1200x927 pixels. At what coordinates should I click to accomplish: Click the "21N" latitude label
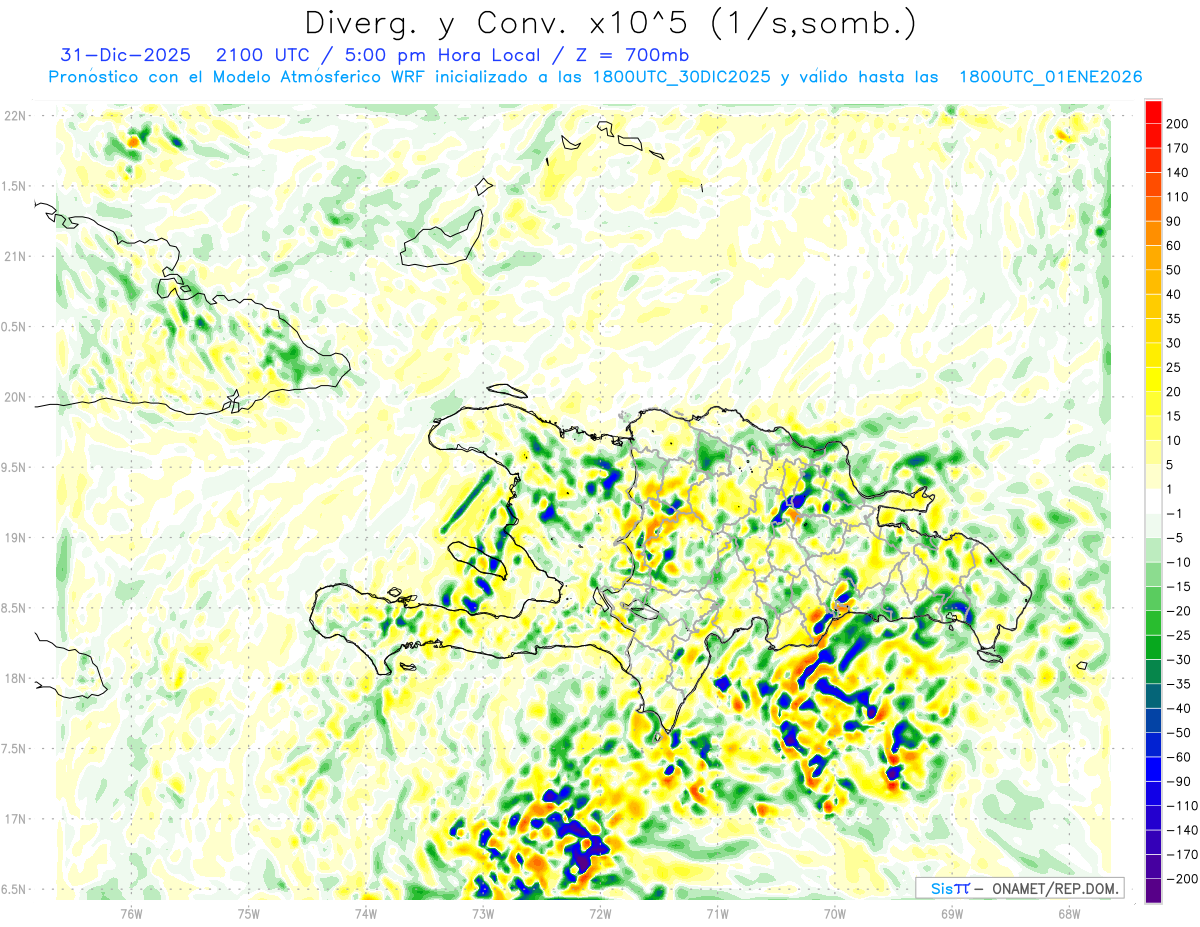[14, 256]
